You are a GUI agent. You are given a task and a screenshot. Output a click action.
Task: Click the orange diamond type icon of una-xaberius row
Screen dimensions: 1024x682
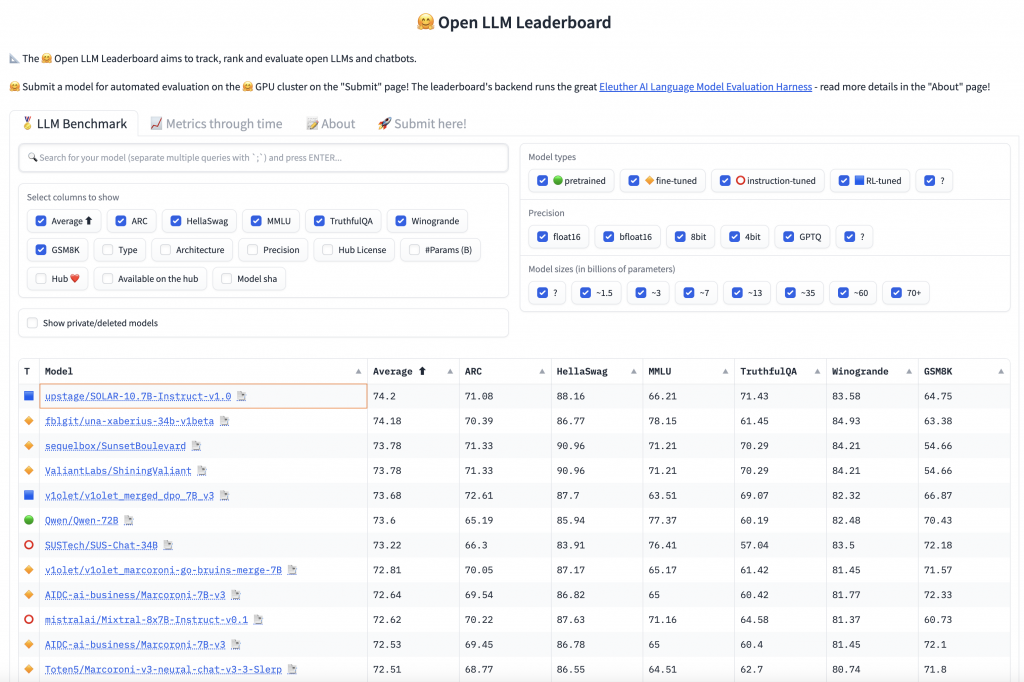[29, 421]
